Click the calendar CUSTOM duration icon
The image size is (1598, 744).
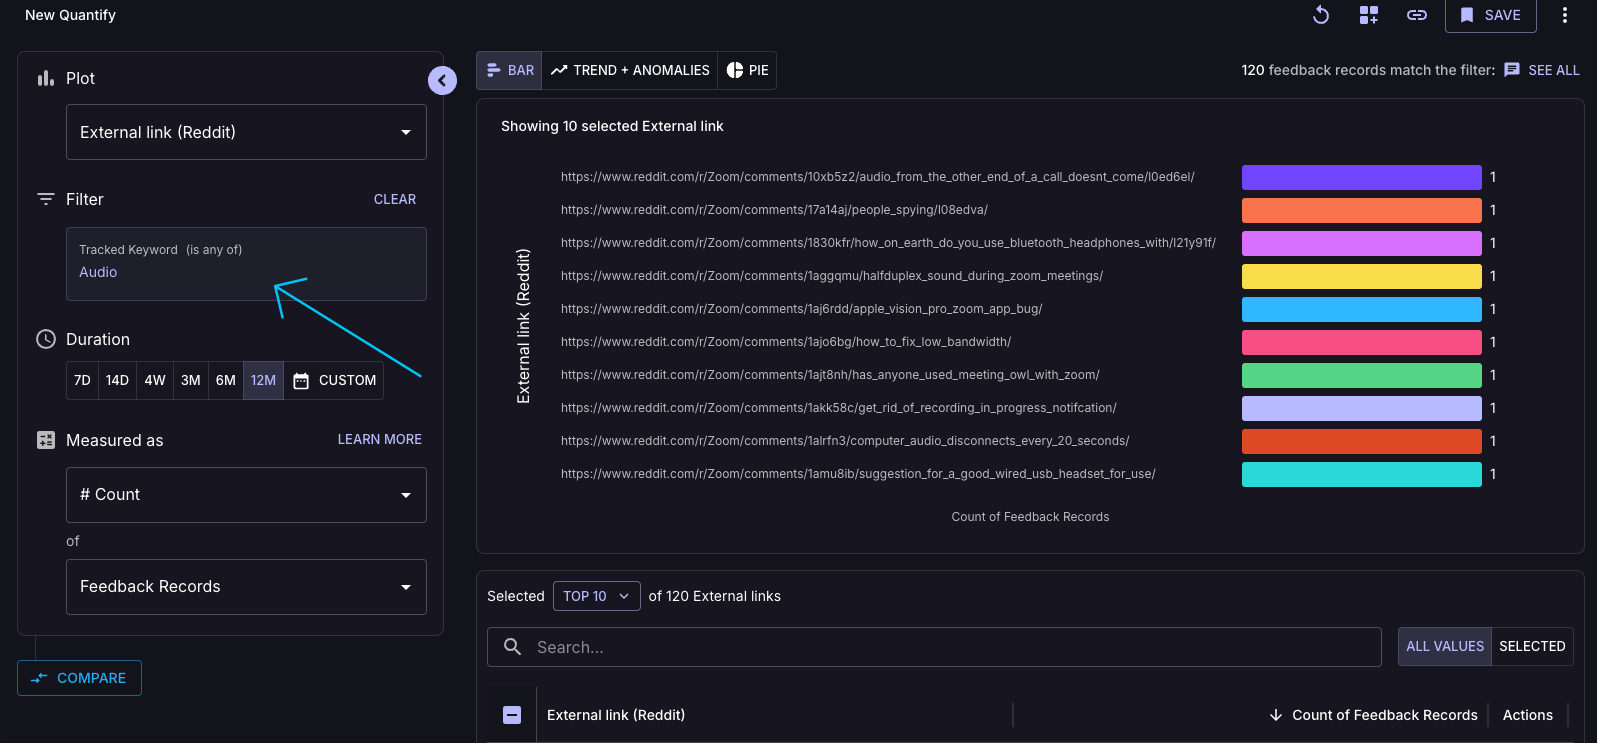(x=301, y=381)
